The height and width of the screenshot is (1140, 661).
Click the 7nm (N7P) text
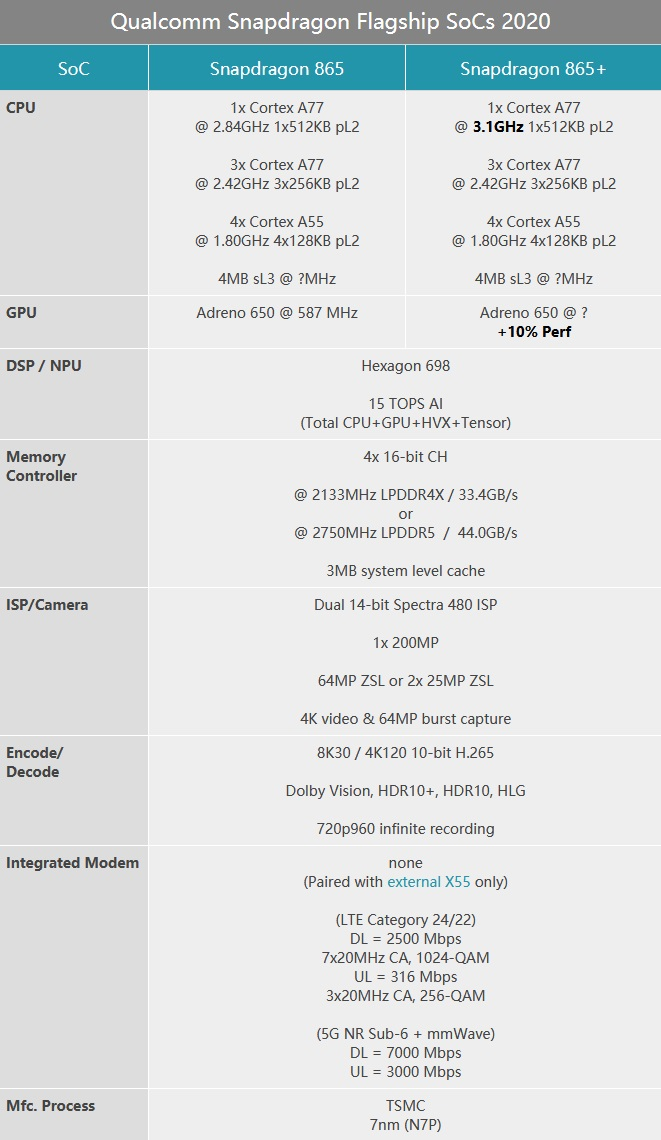point(405,1125)
